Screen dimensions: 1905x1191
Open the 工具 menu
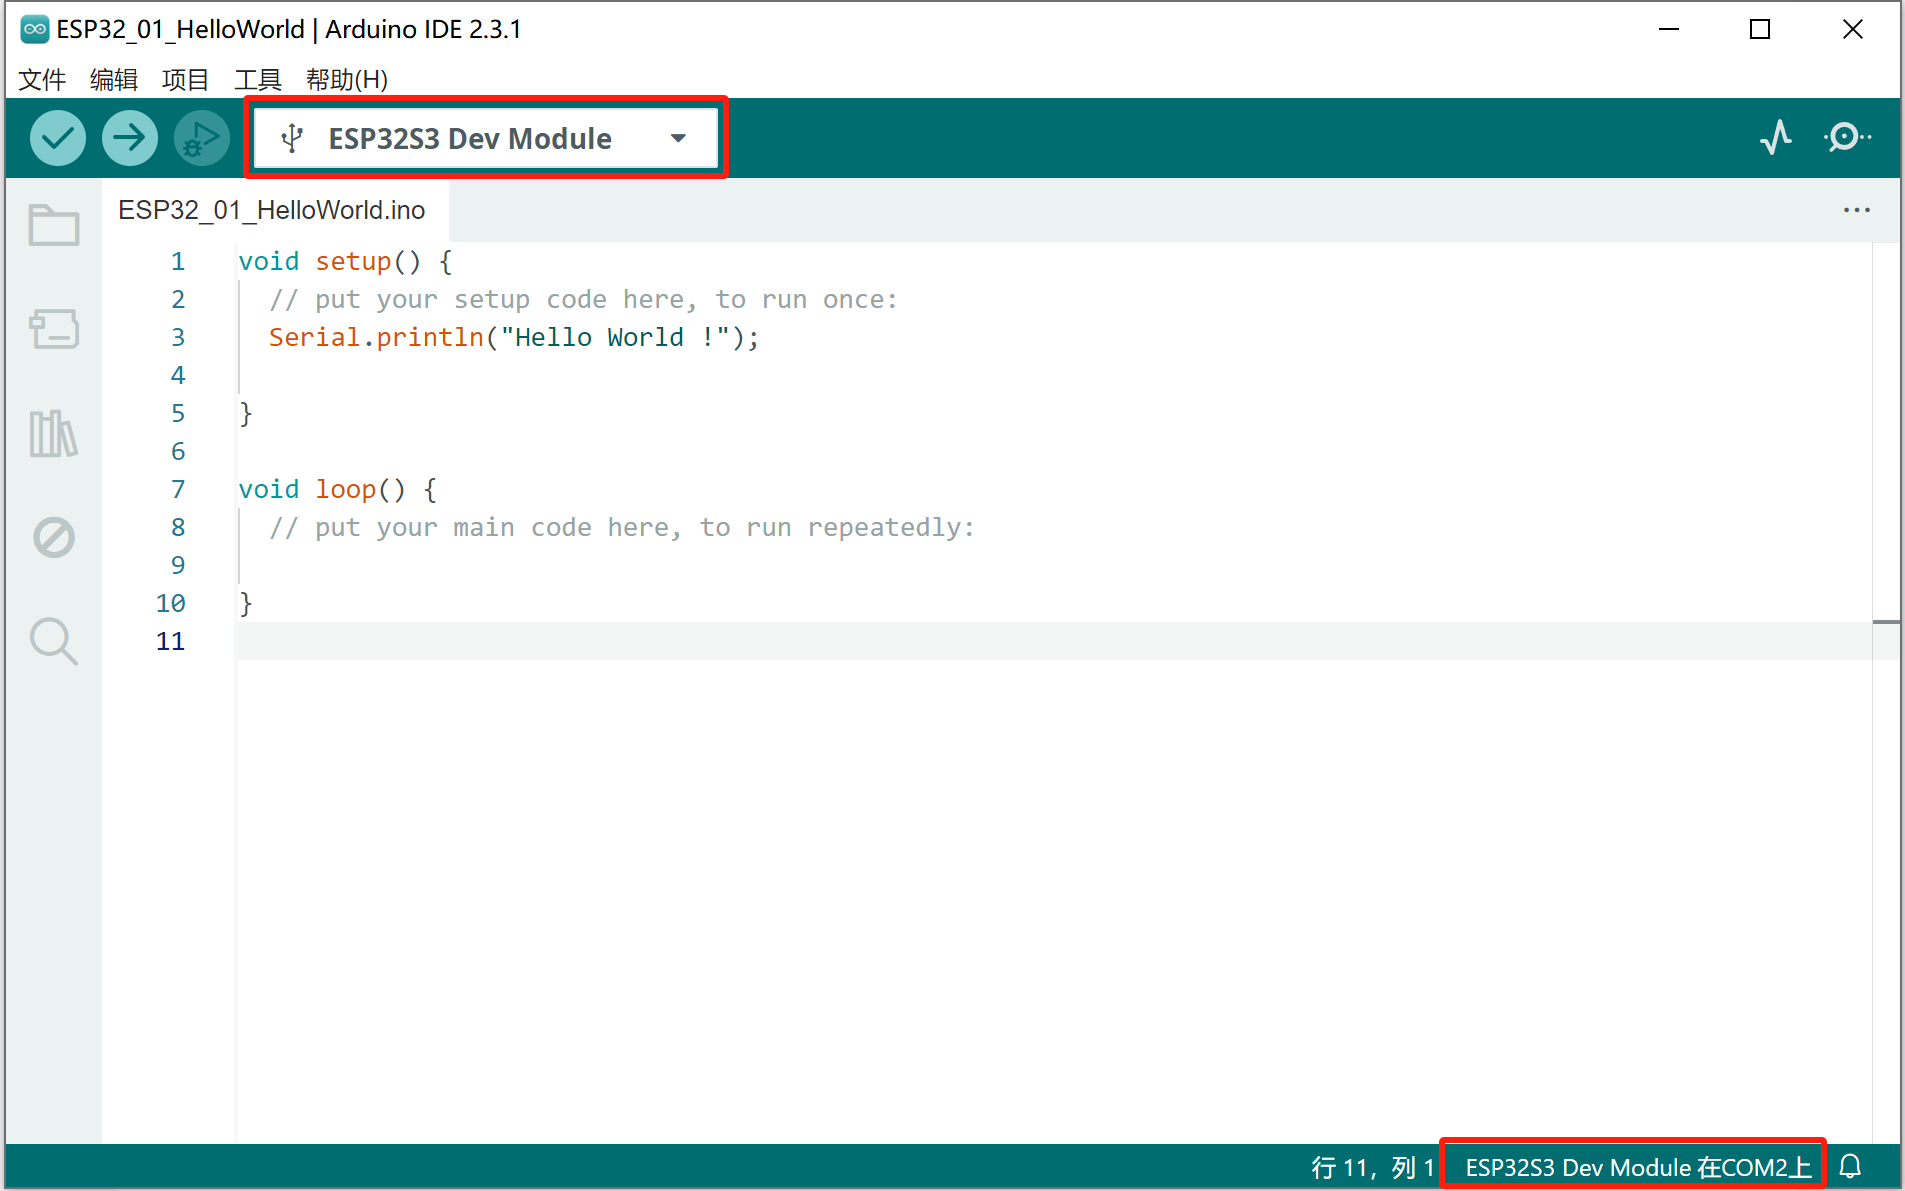(256, 80)
